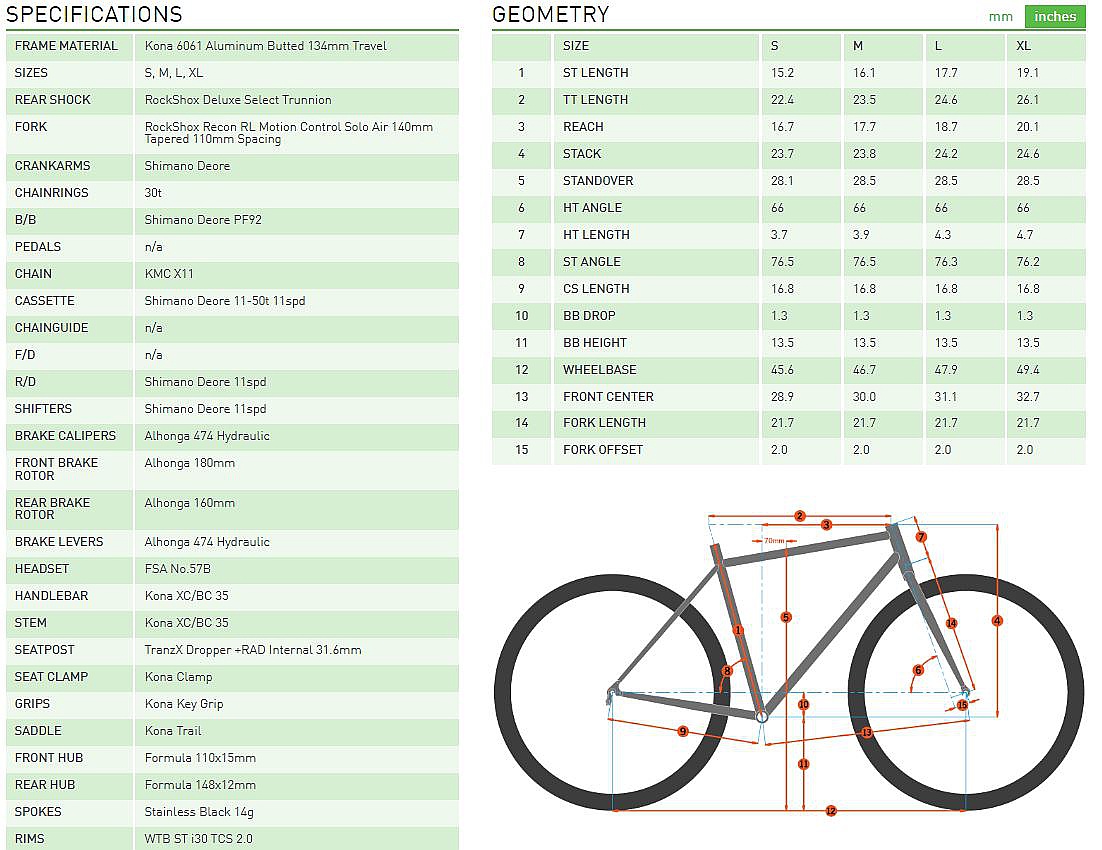The image size is (1102, 850).
Task: Switch geometry units to mm
Action: [x=1000, y=16]
